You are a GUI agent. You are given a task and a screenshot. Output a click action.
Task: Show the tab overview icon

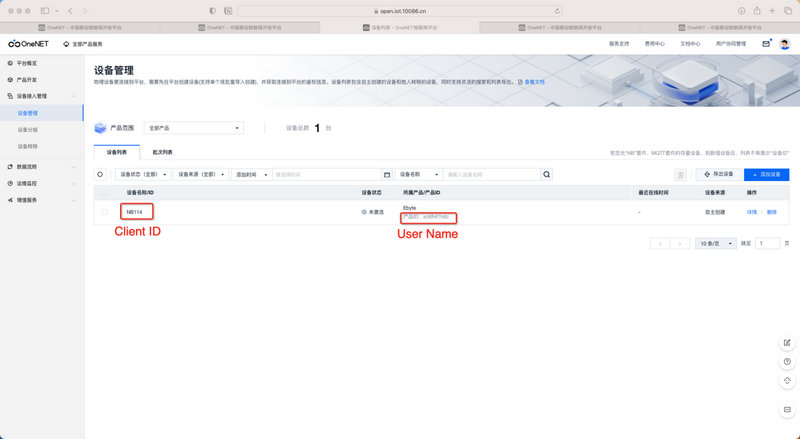click(x=788, y=11)
